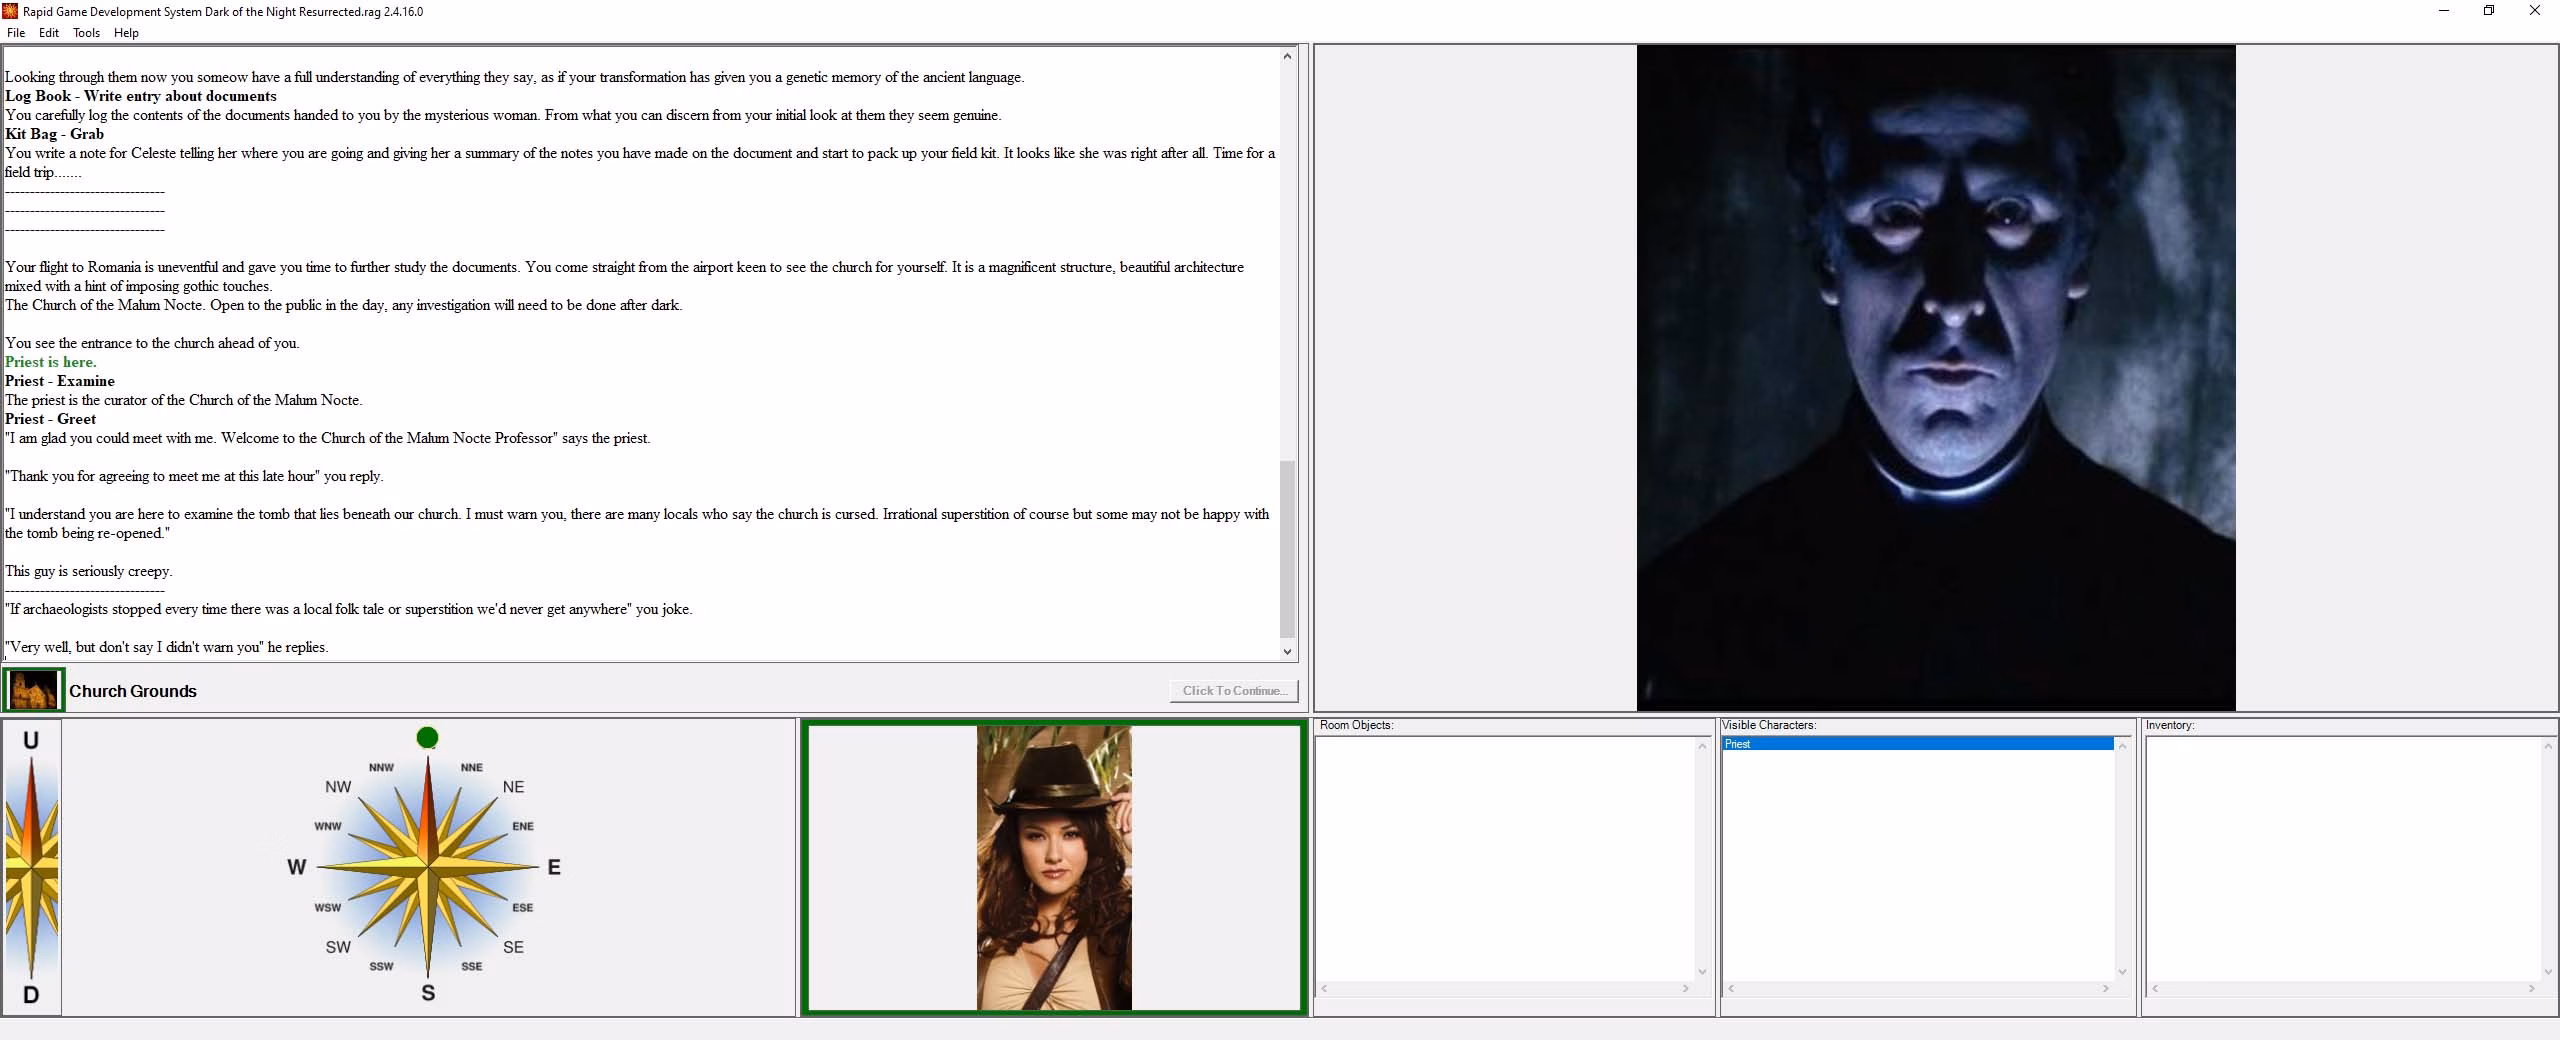2560x1040 pixels.
Task: Click up arrow of Inventory scrollbar
Action: point(2548,746)
